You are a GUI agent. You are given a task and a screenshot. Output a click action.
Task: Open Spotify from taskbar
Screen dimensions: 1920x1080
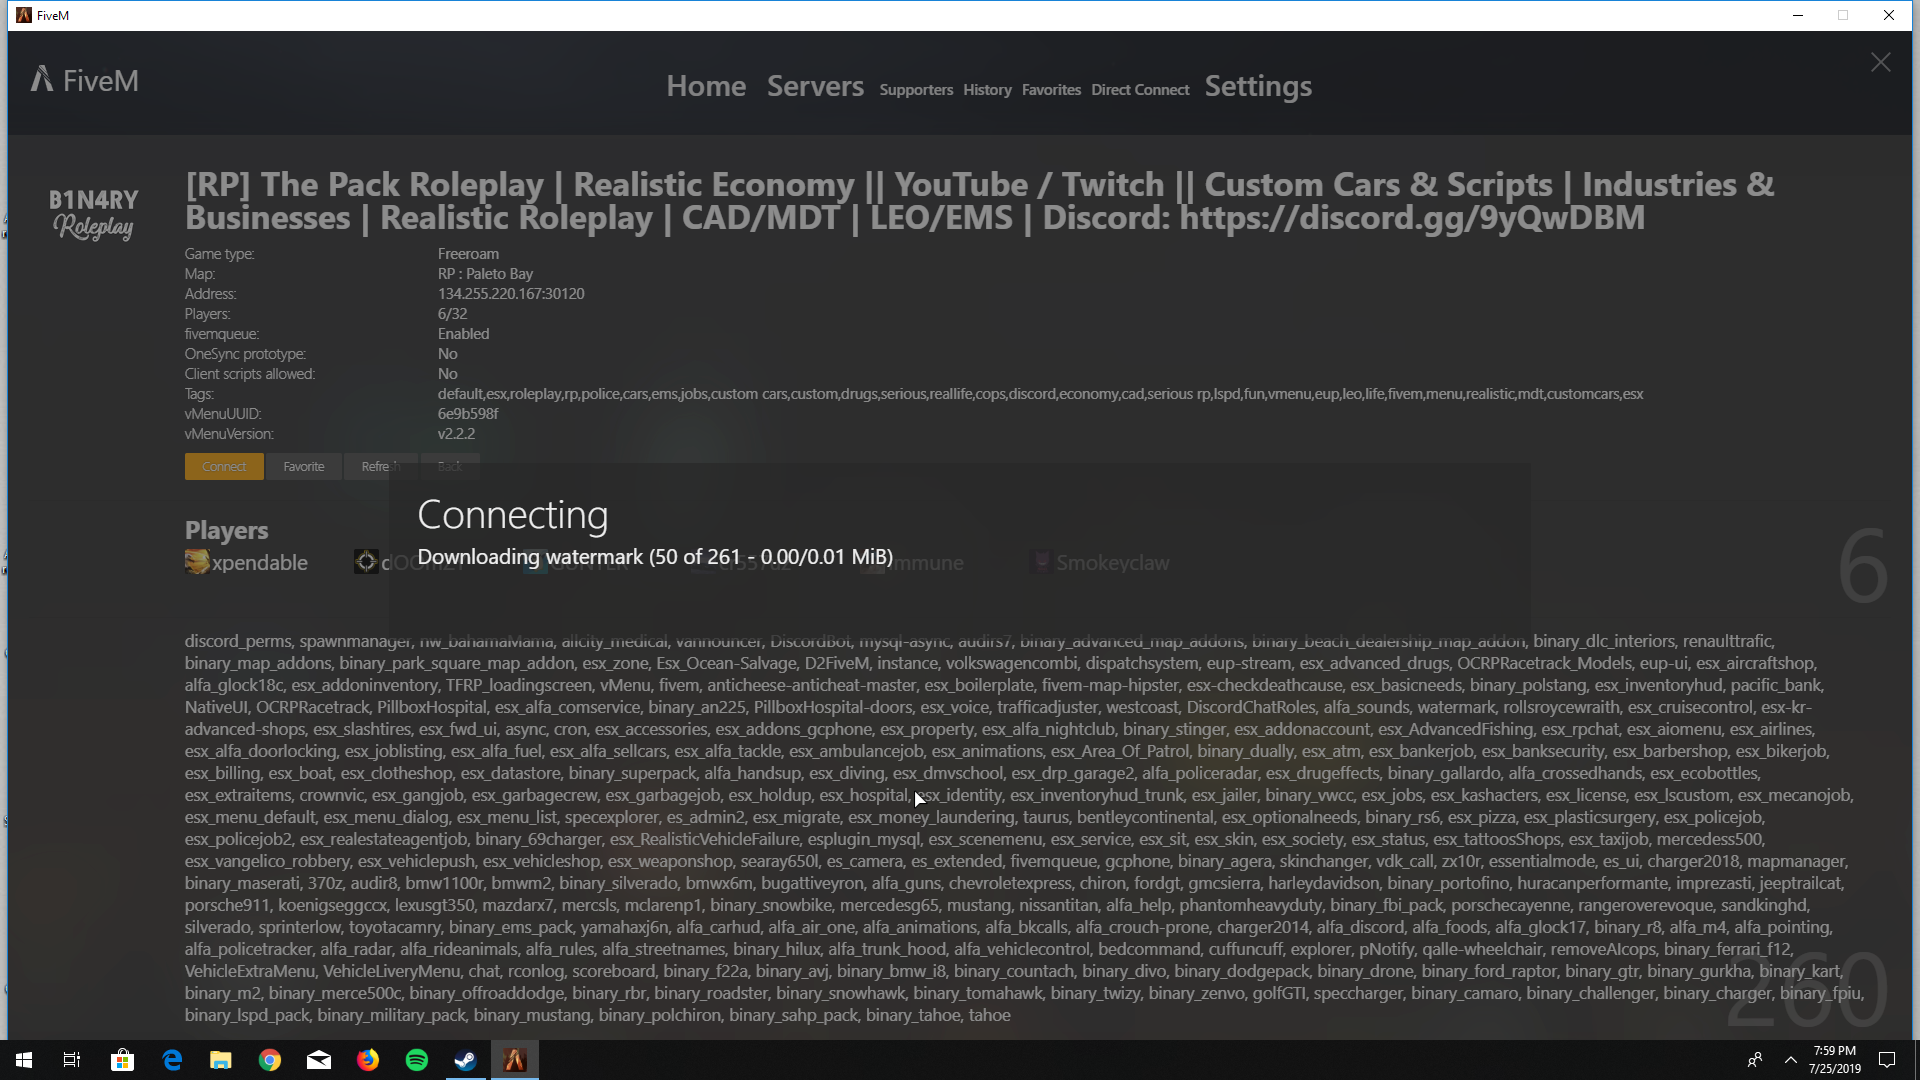417,1060
